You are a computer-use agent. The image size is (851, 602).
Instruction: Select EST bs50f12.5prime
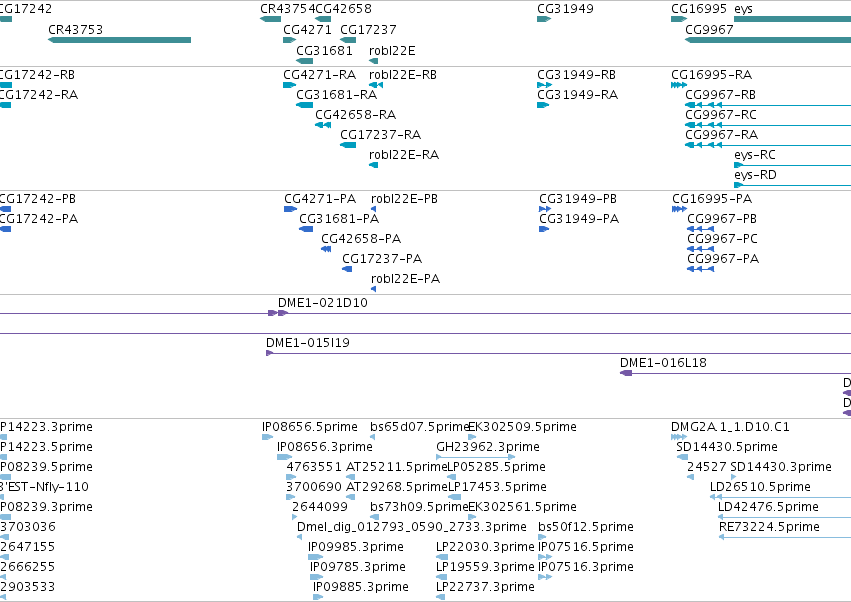click(x=586, y=528)
